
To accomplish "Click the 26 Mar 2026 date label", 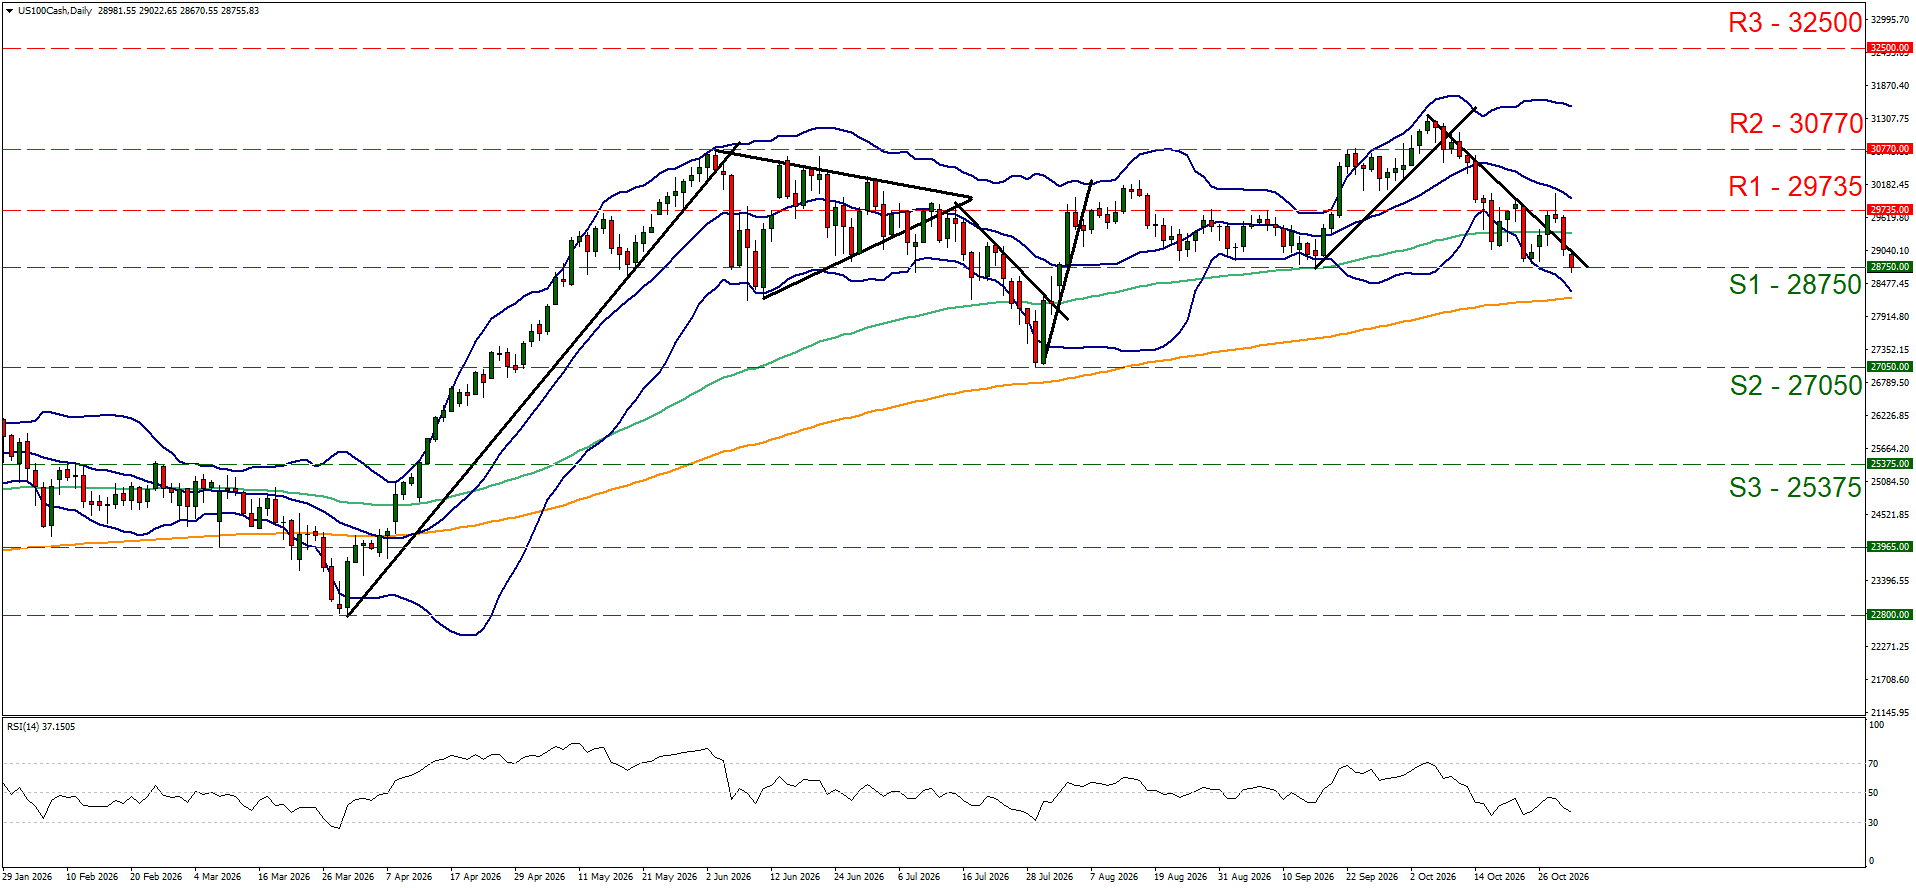I will coord(348,877).
